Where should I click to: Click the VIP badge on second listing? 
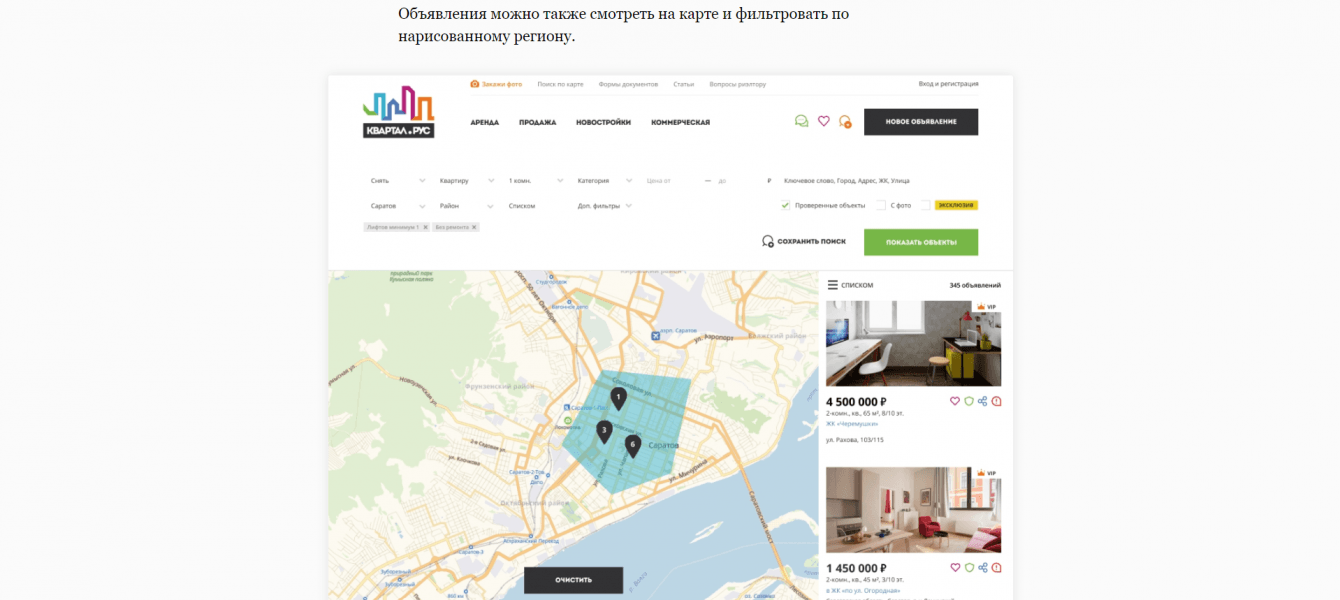987,474
